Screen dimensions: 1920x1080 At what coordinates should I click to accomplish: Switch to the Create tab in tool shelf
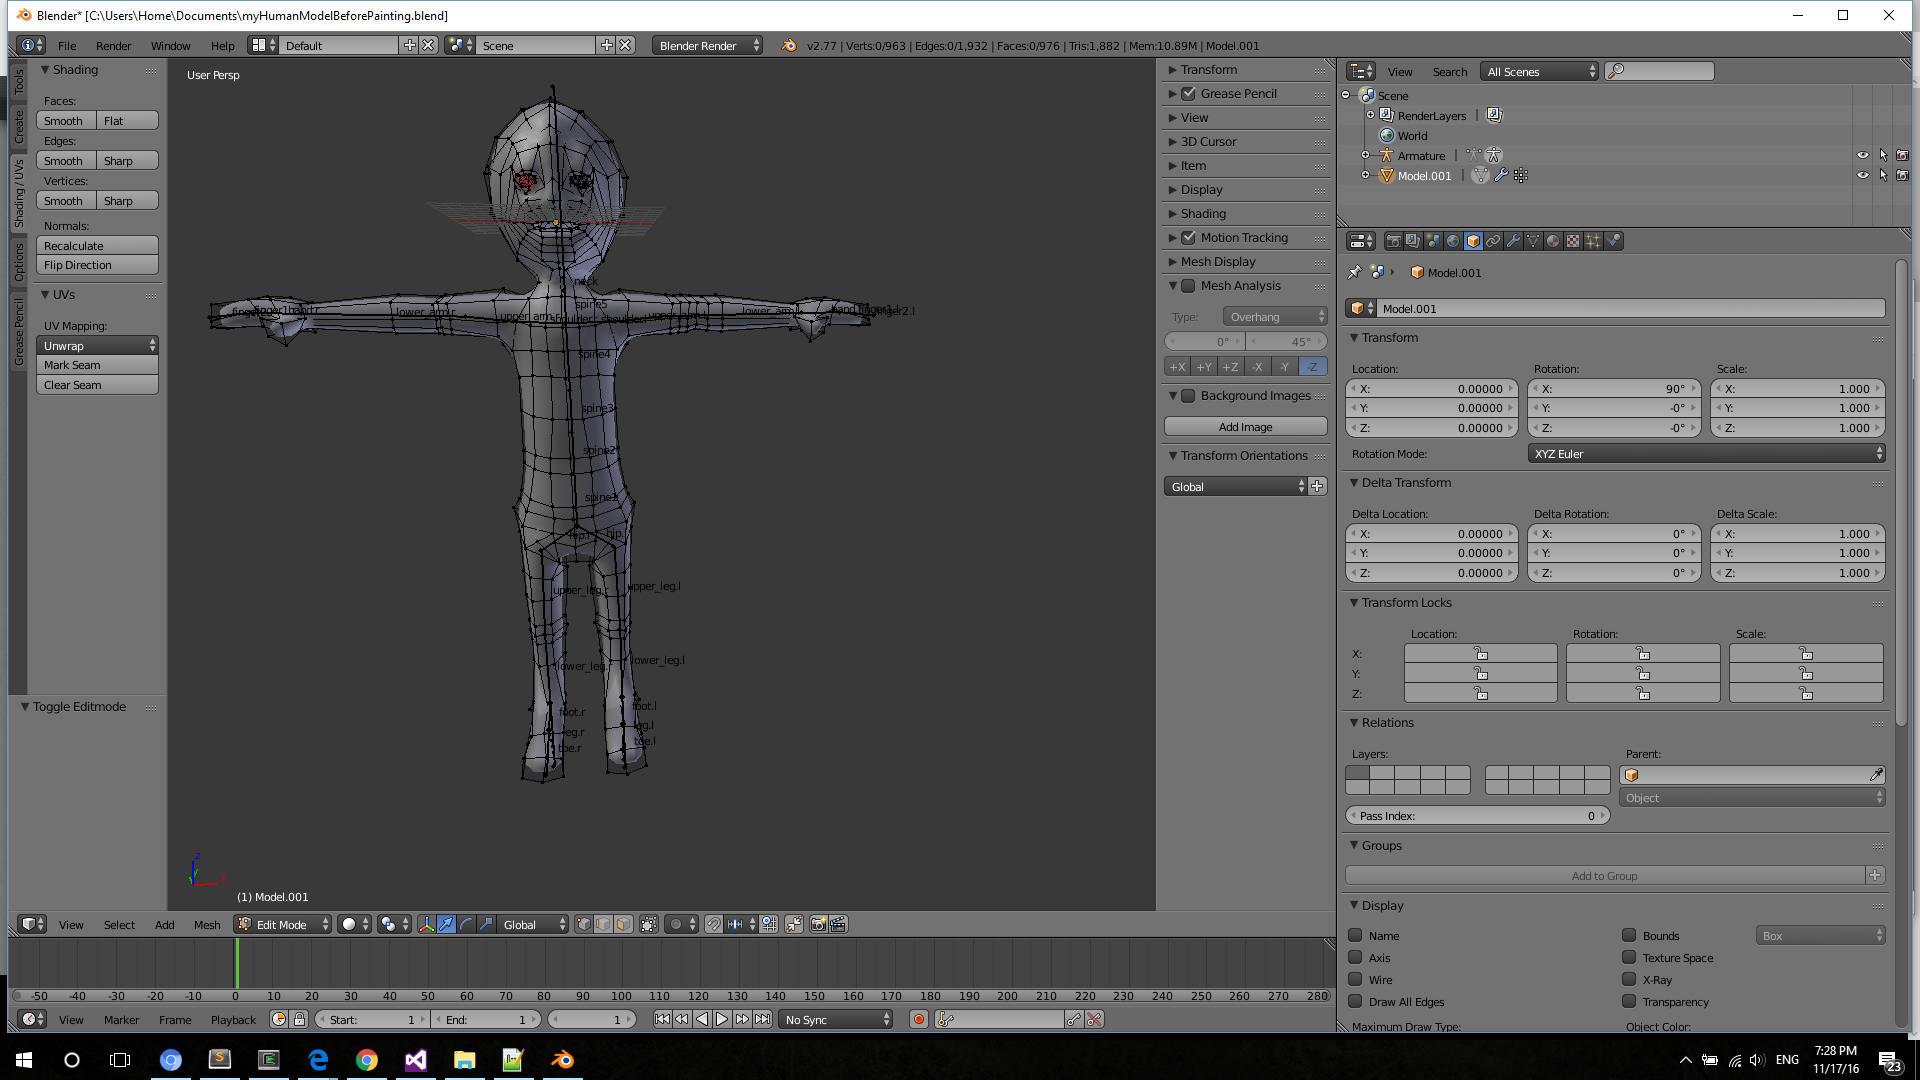click(x=19, y=127)
